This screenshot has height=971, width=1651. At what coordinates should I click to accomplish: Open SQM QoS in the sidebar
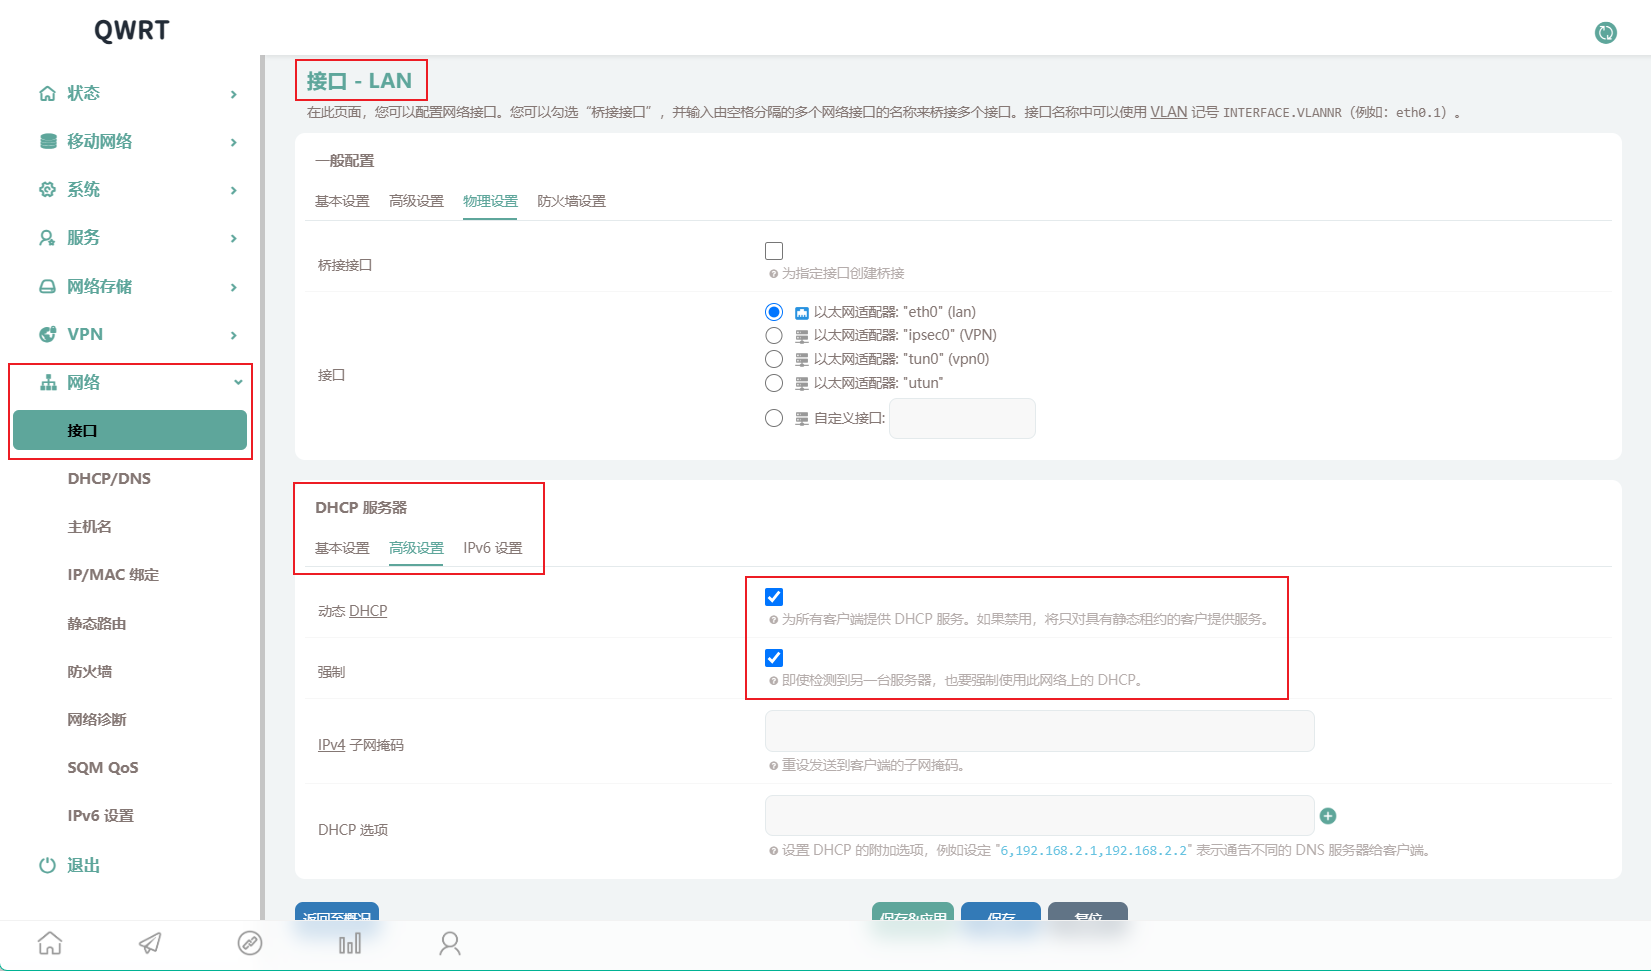[x=103, y=768]
